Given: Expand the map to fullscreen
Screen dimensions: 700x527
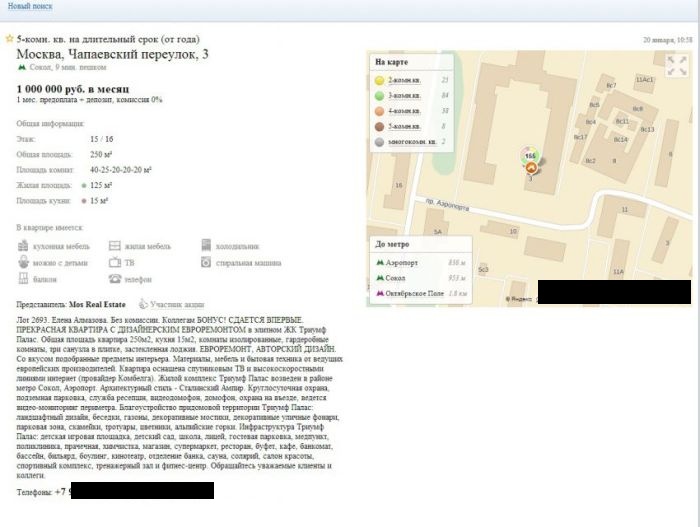Looking at the screenshot, I should pyautogui.click(x=677, y=67).
